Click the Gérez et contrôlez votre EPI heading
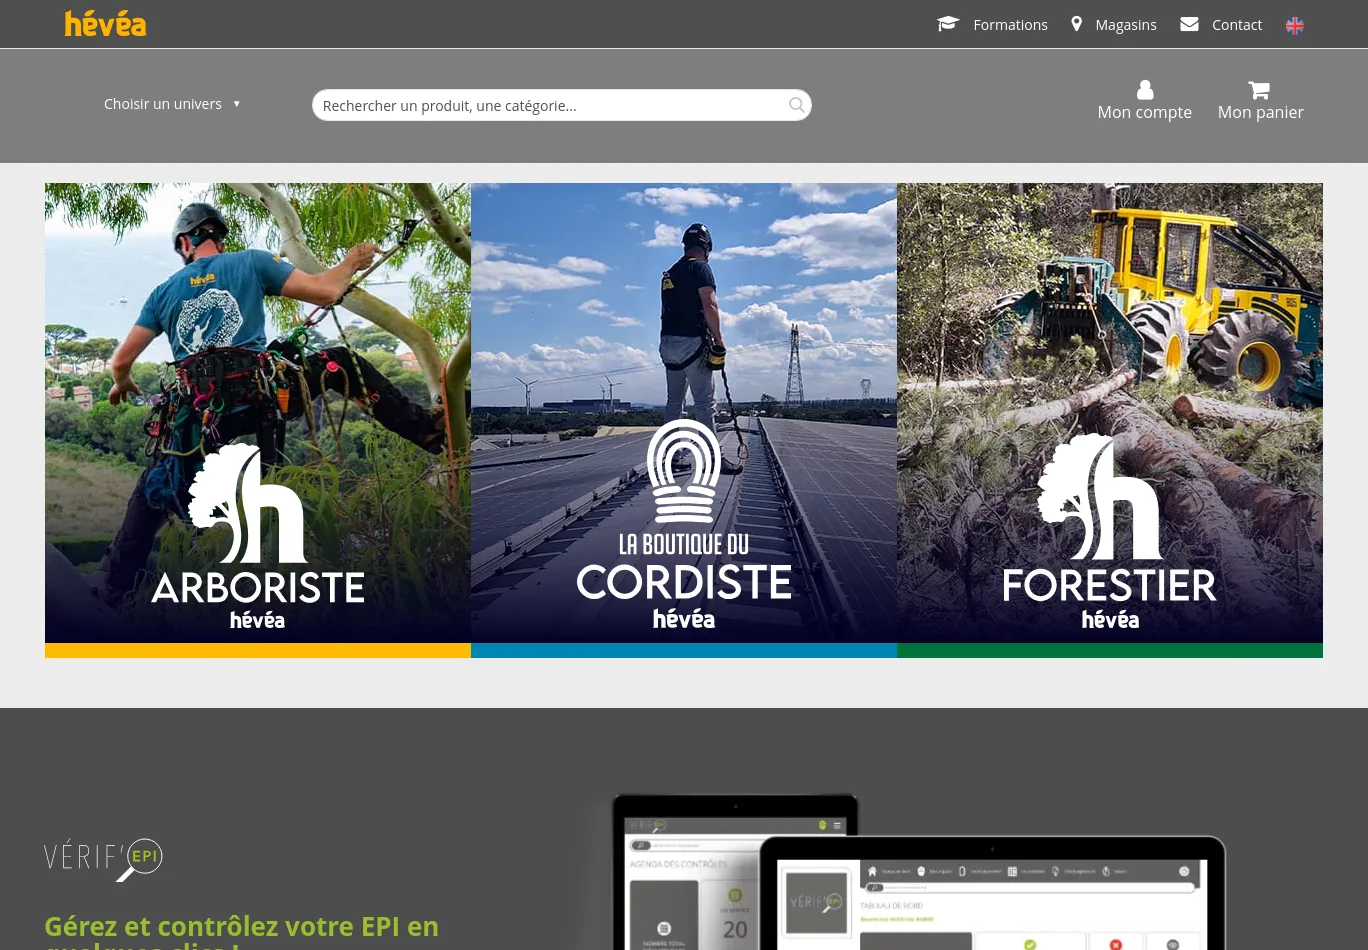 coord(241,932)
